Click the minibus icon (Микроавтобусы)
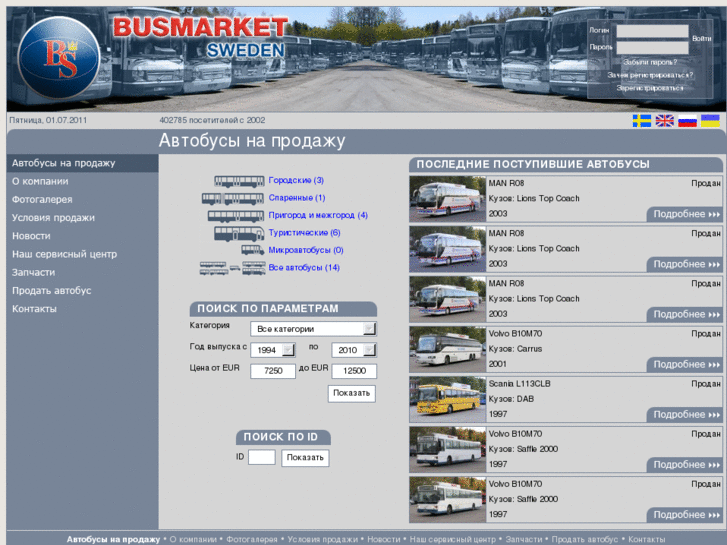727x545 pixels. 253,250
